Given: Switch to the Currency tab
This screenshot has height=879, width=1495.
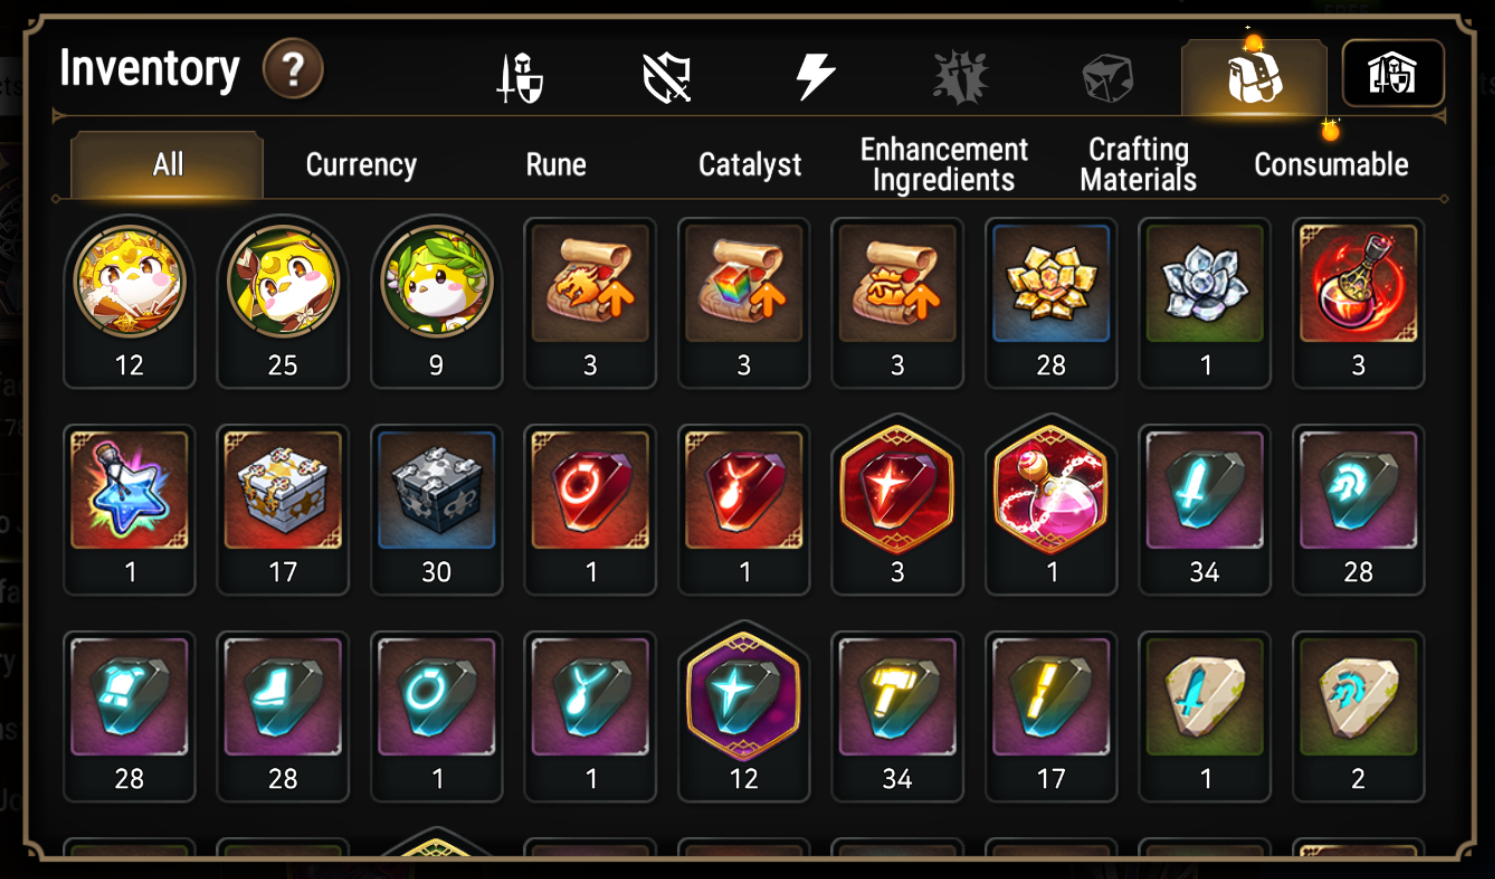Looking at the screenshot, I should pos(361,165).
